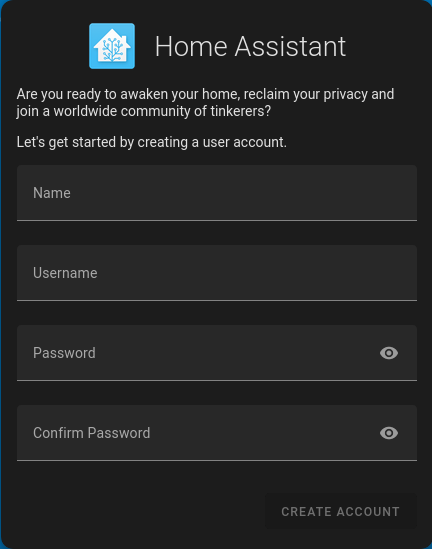The height and width of the screenshot is (549, 432).
Task: Click the "Name" placeholder label
Action: pyautogui.click(x=52, y=193)
